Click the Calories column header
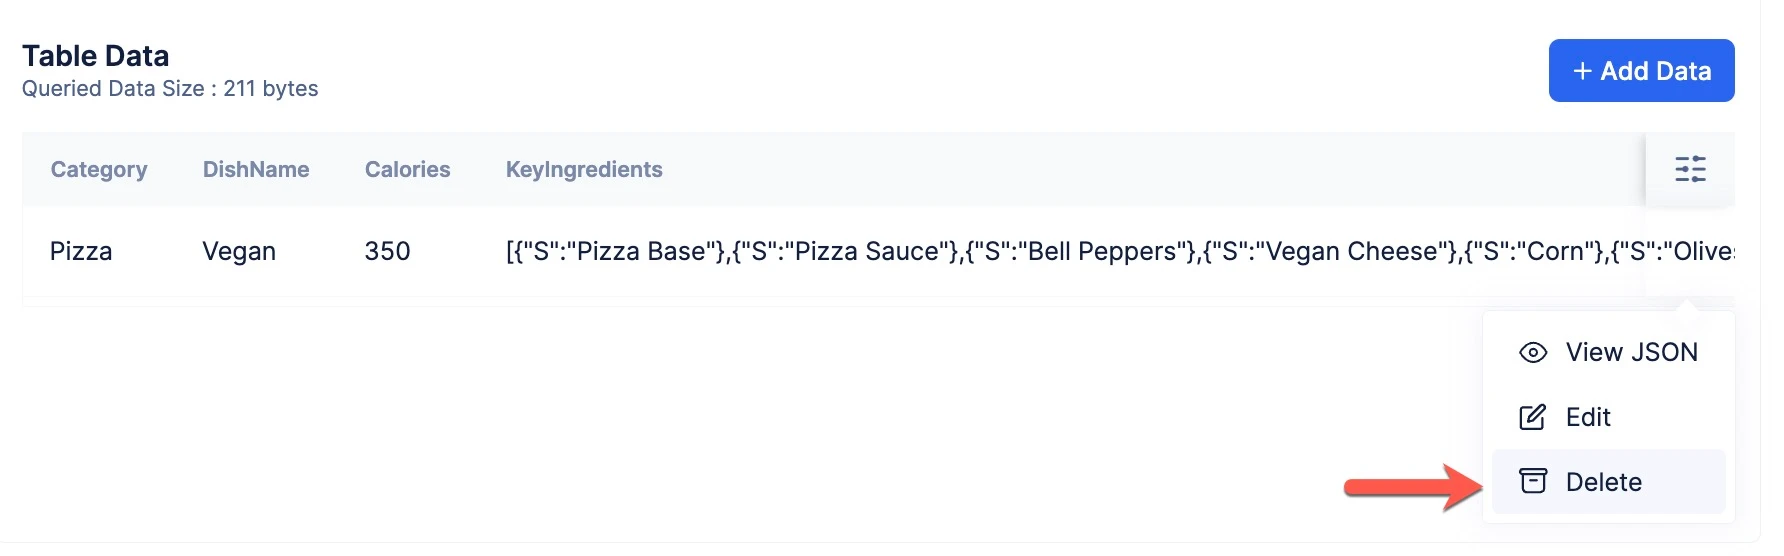 [x=408, y=169]
